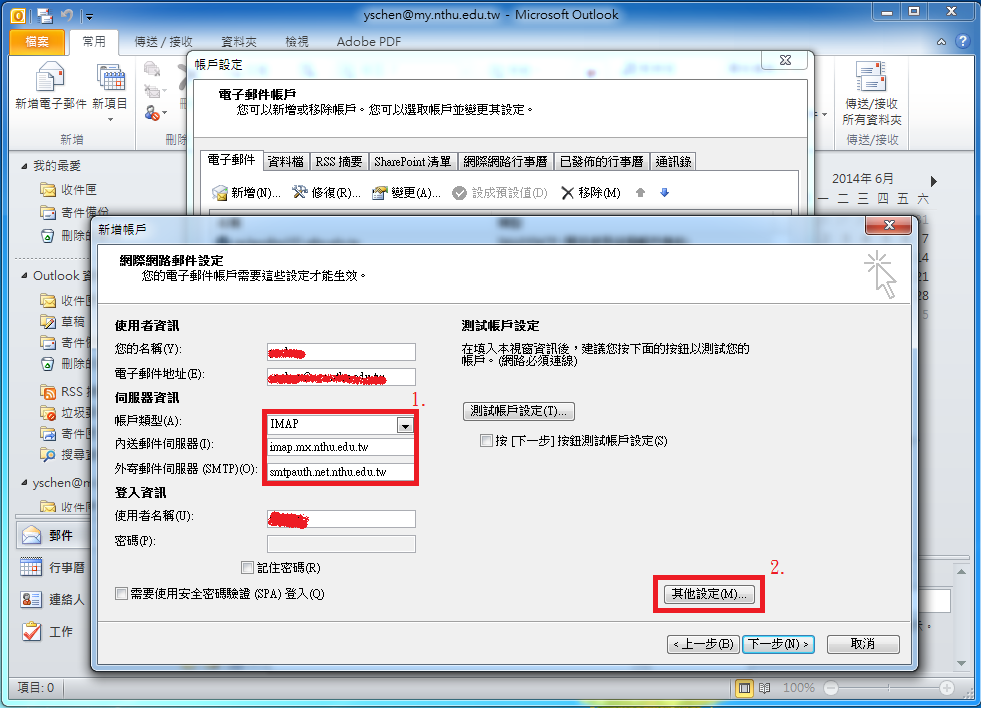981x708 pixels.
Task: Open Tasks (工作) in navigation pane
Action: (x=32, y=631)
